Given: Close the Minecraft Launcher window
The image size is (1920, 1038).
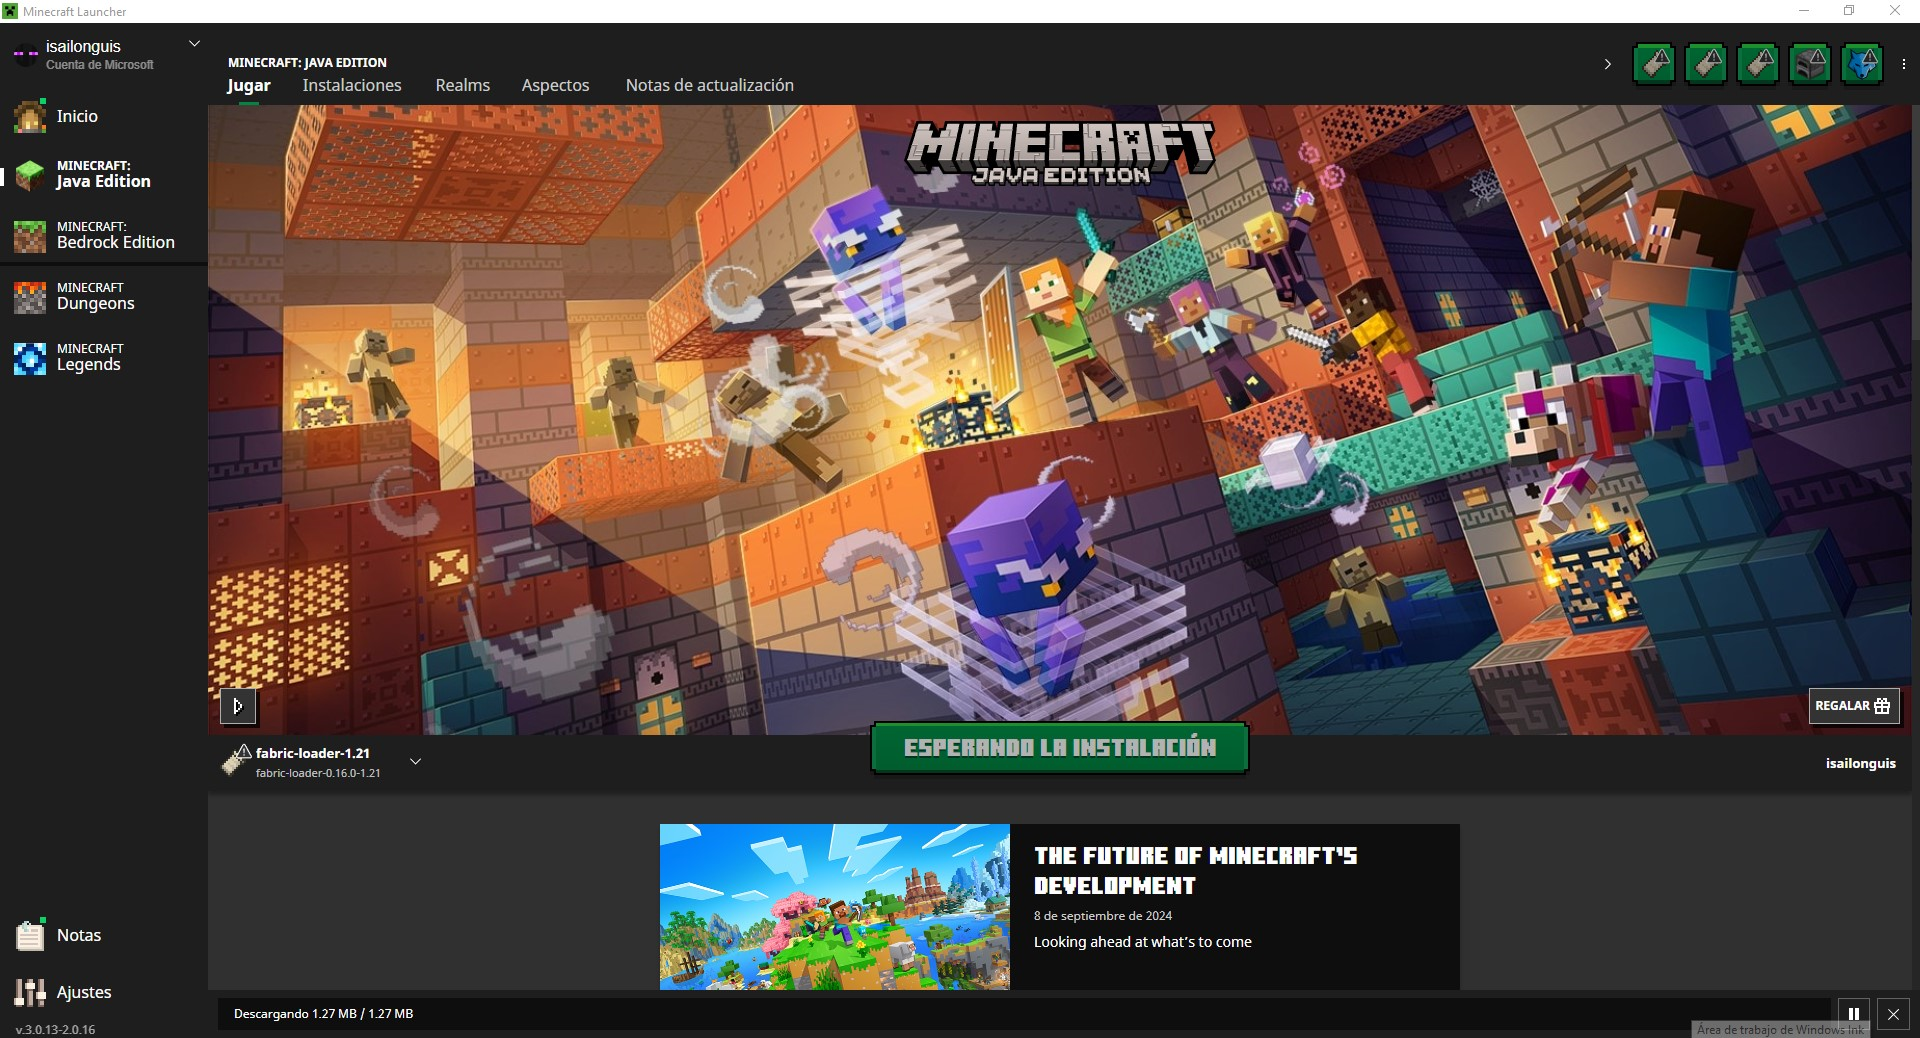Looking at the screenshot, I should tap(1894, 11).
